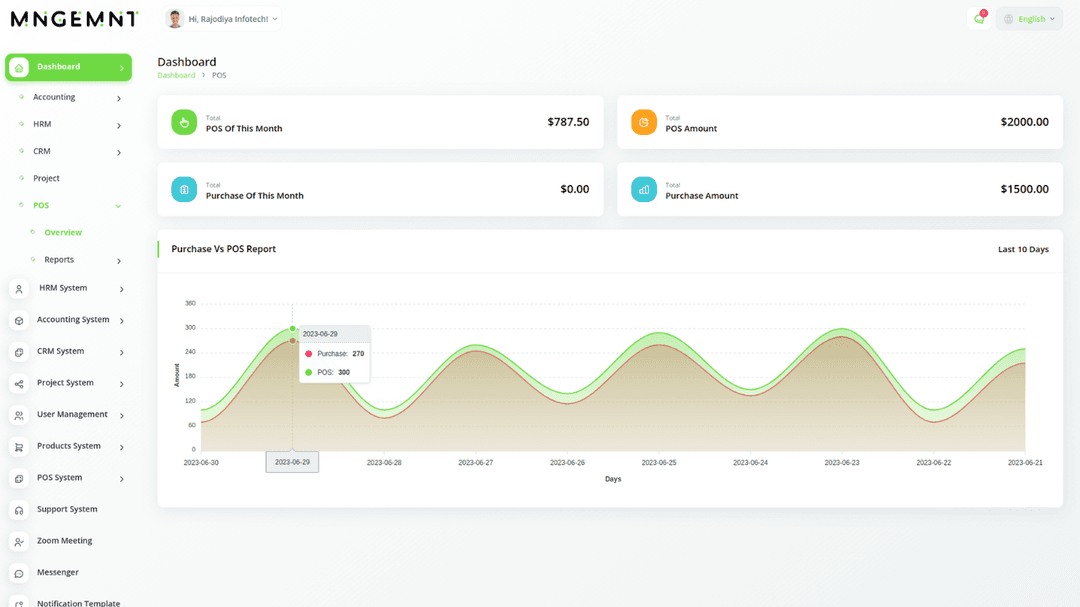The width and height of the screenshot is (1080, 607).
Task: Click the globe icon beside English
Action: click(x=1008, y=19)
